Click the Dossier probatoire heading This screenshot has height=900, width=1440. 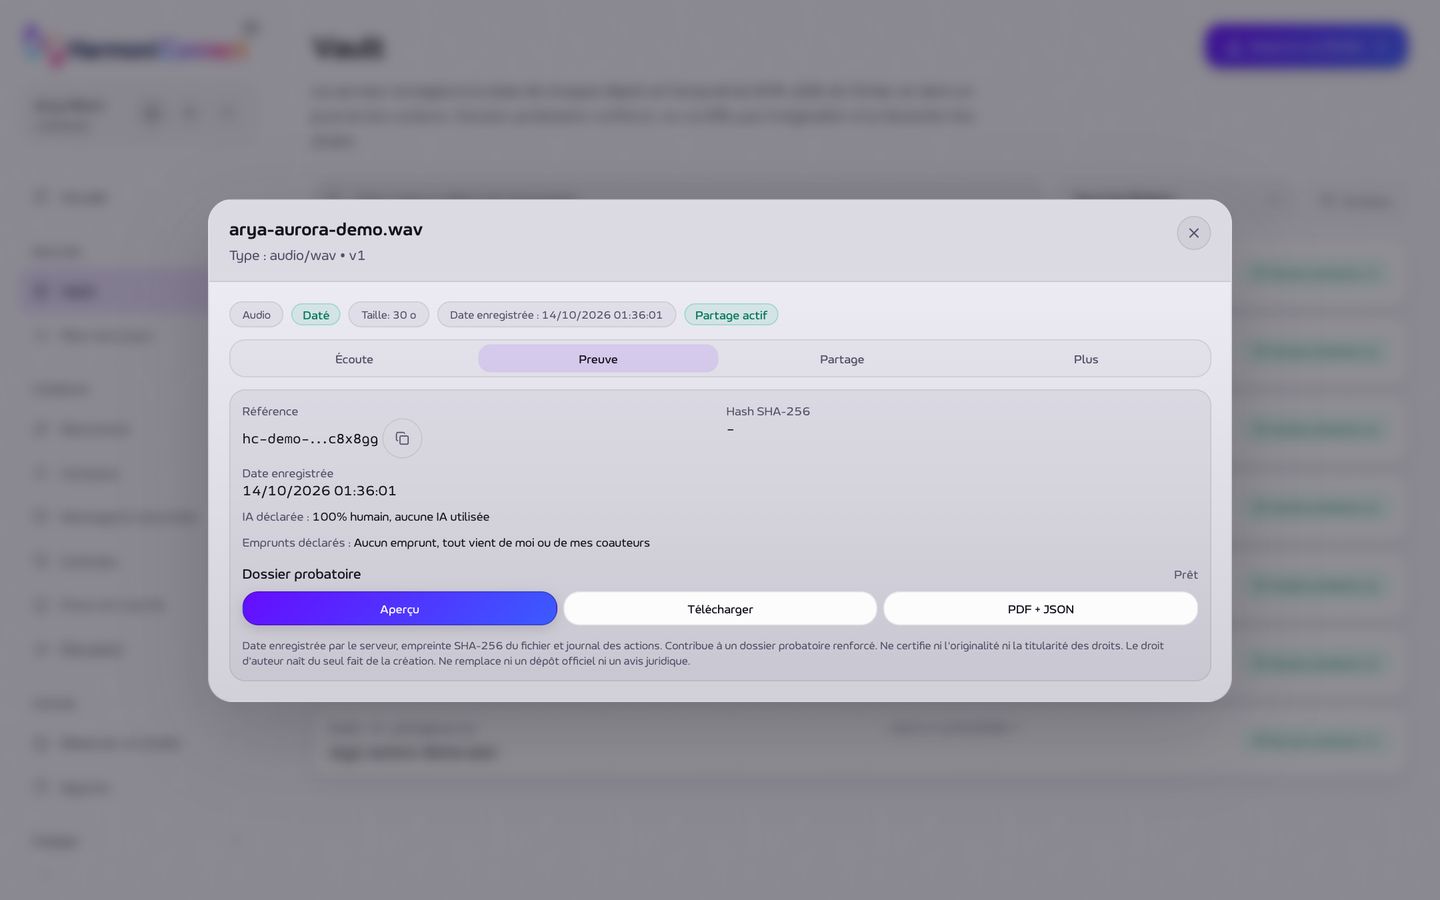(301, 574)
